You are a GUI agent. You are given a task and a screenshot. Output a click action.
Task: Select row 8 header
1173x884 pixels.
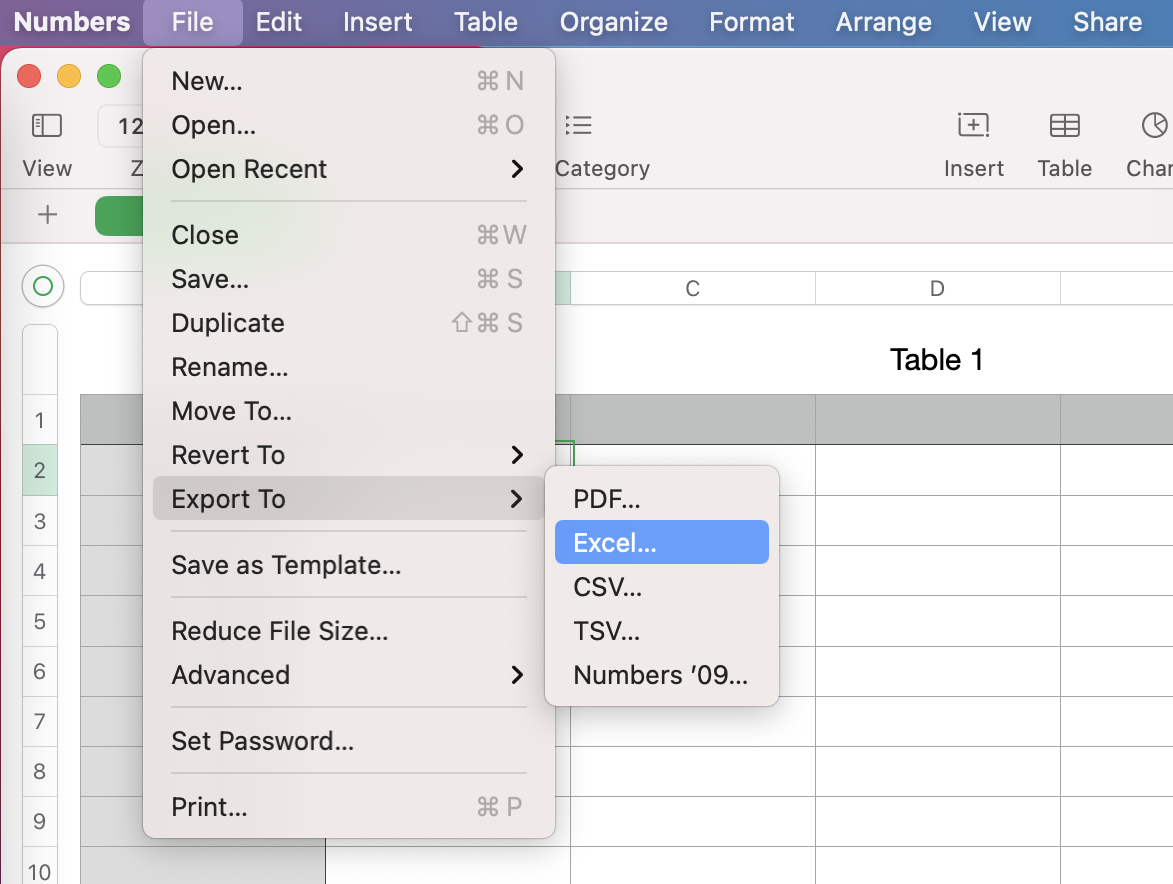(40, 772)
